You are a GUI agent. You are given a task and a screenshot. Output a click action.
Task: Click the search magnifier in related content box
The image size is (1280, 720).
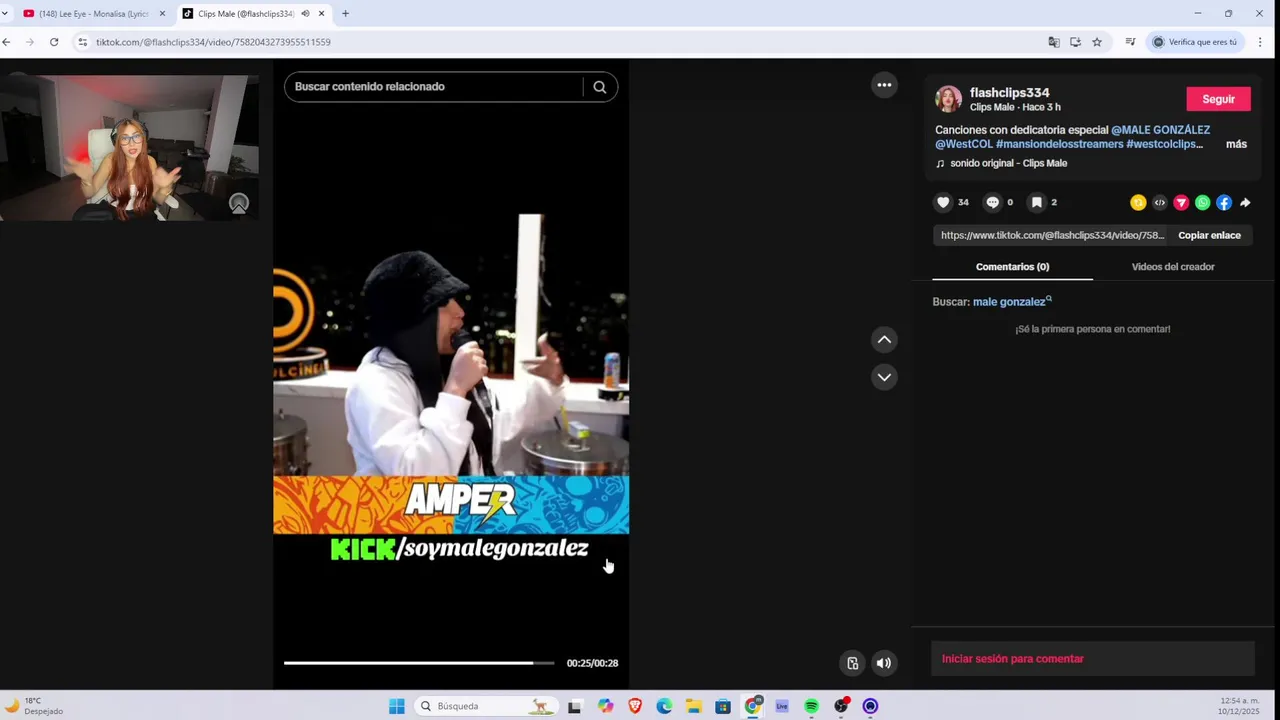(x=600, y=87)
